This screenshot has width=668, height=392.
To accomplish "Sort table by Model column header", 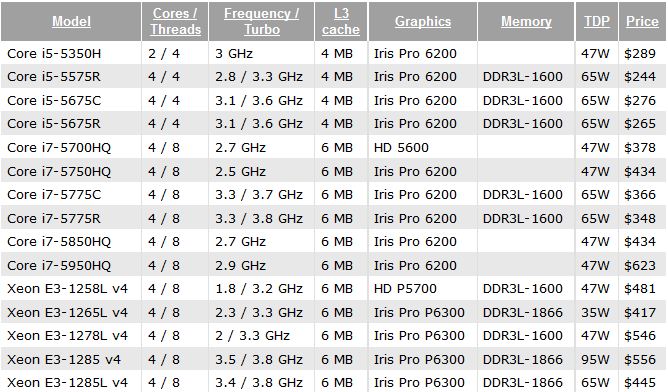I will coord(72,21).
